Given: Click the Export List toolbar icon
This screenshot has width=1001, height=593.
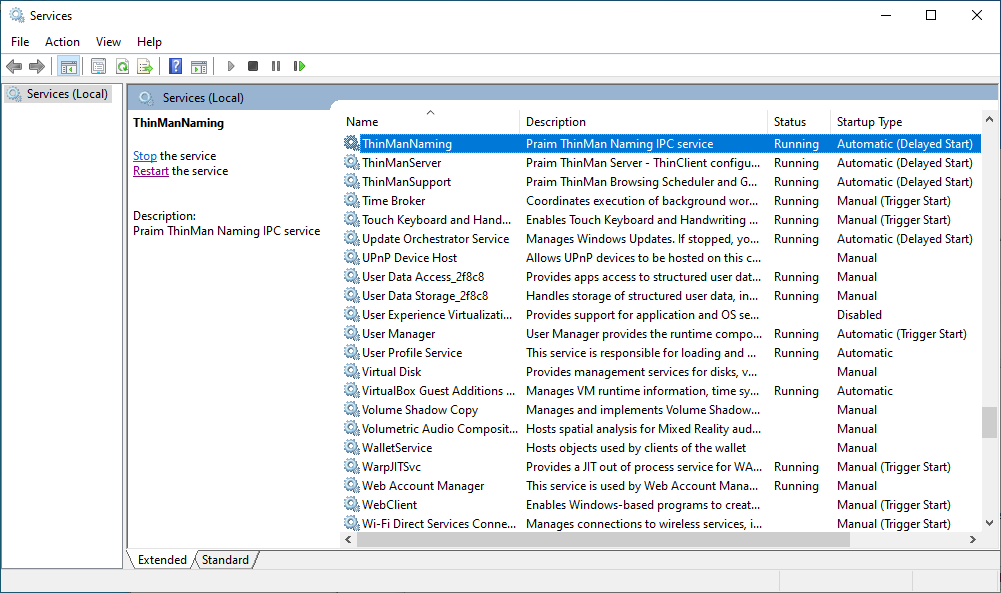Looking at the screenshot, I should (146, 66).
